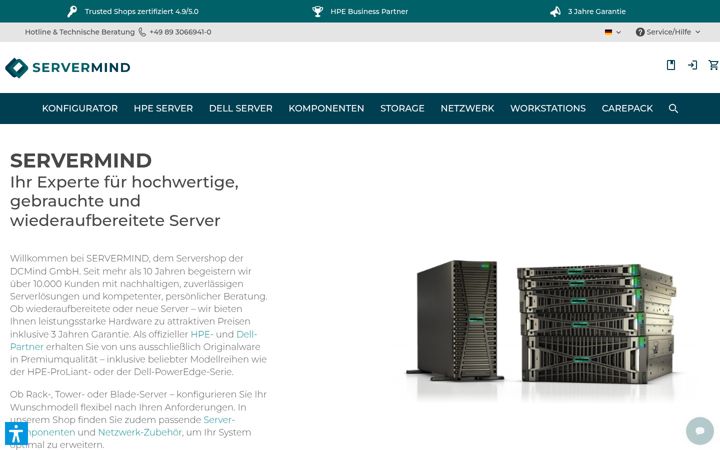Click the hotline phone handset icon

[142, 32]
